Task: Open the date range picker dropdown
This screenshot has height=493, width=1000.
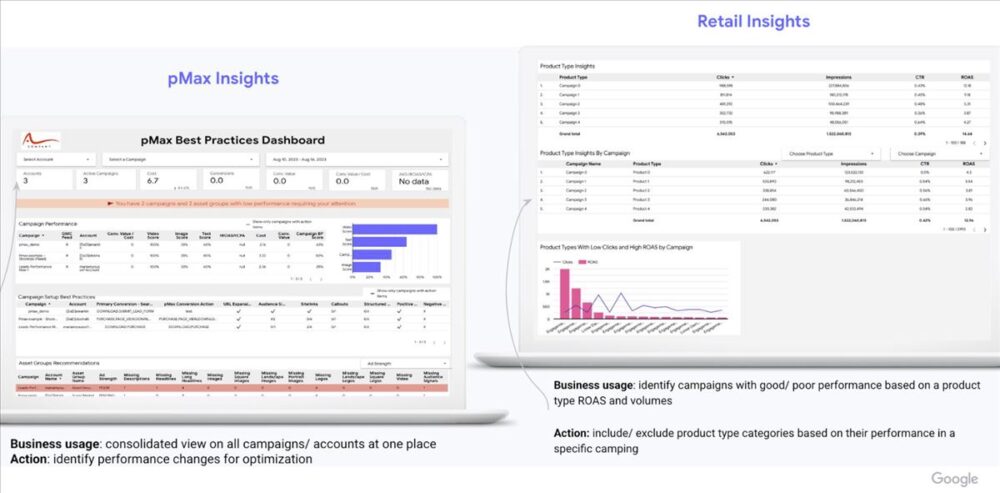Action: (x=357, y=159)
